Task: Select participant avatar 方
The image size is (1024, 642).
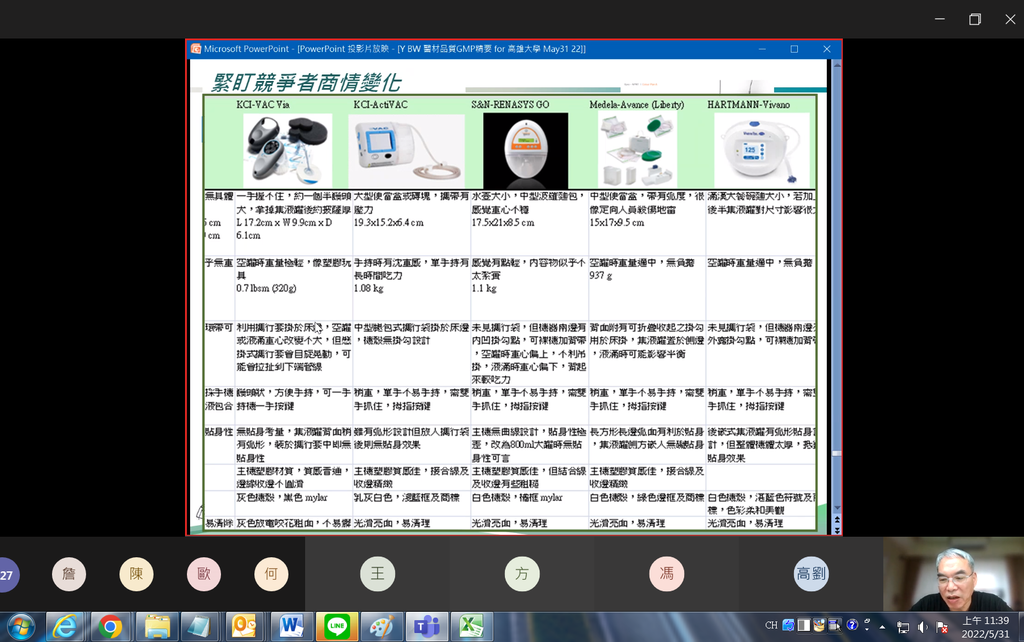Action: click(x=522, y=574)
